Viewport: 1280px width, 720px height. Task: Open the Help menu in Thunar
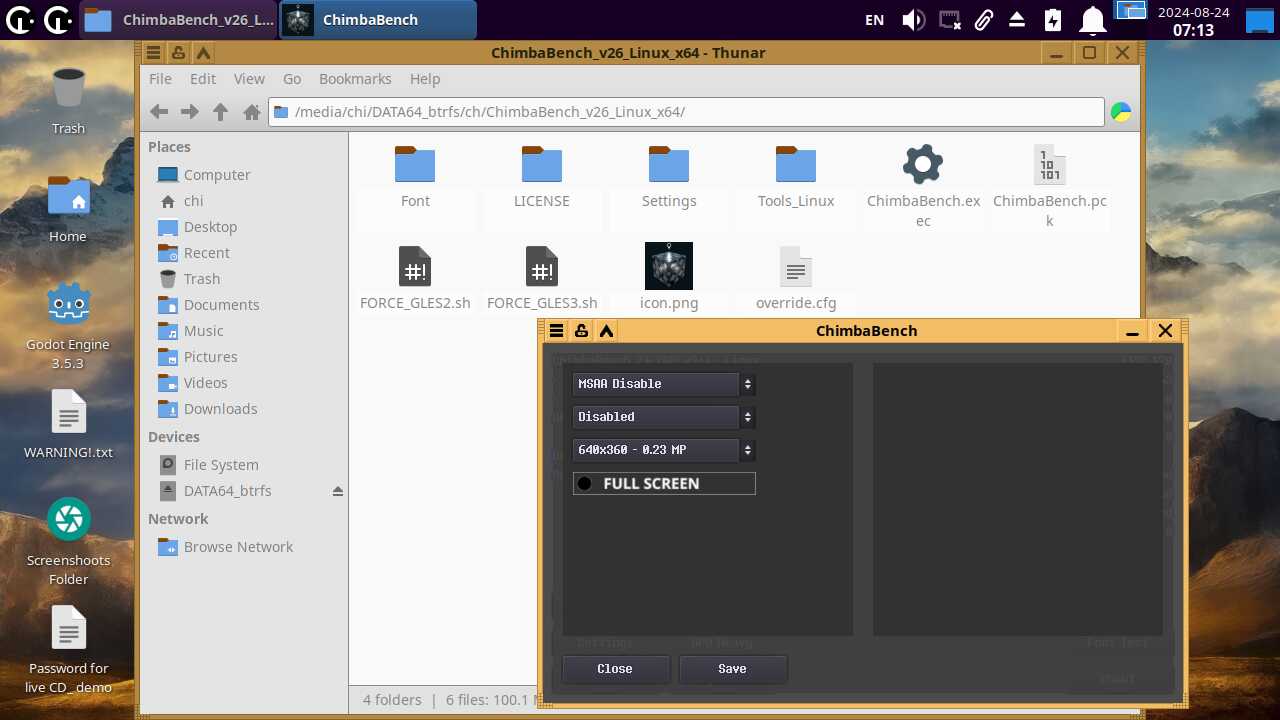coord(425,79)
